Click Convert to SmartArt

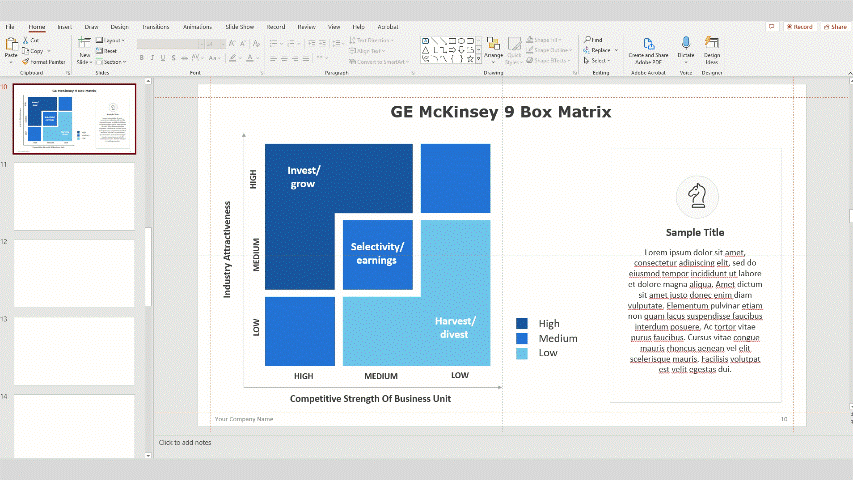click(x=379, y=61)
